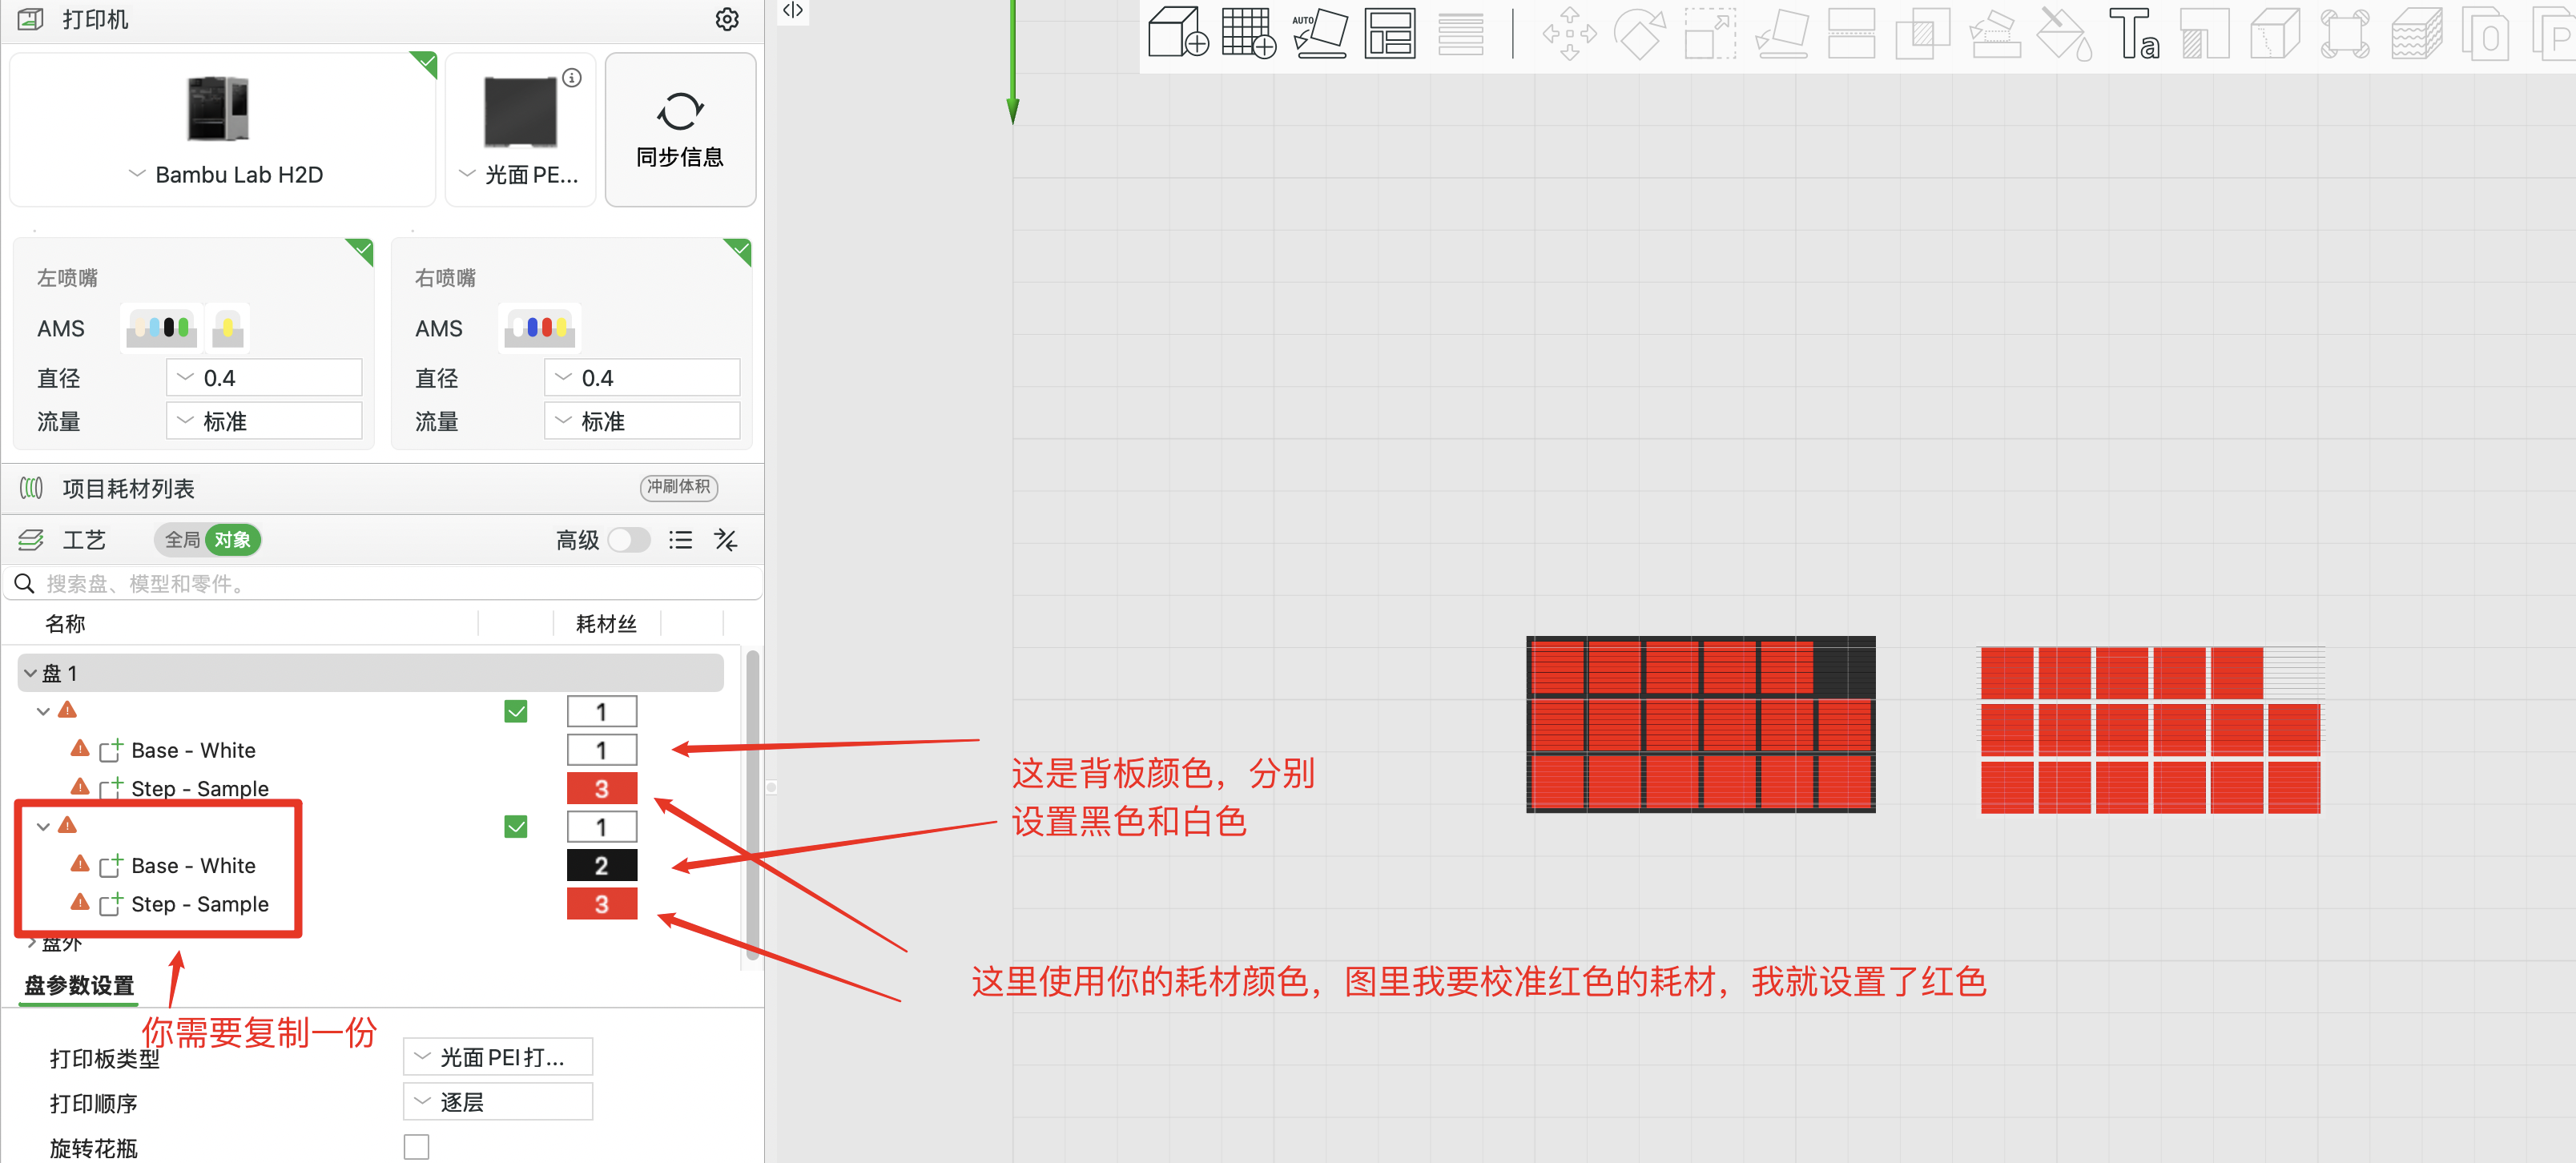The width and height of the screenshot is (2576, 1163).
Task: Open the 右喷嘴 直径 0.4 dropdown
Action: (x=642, y=378)
